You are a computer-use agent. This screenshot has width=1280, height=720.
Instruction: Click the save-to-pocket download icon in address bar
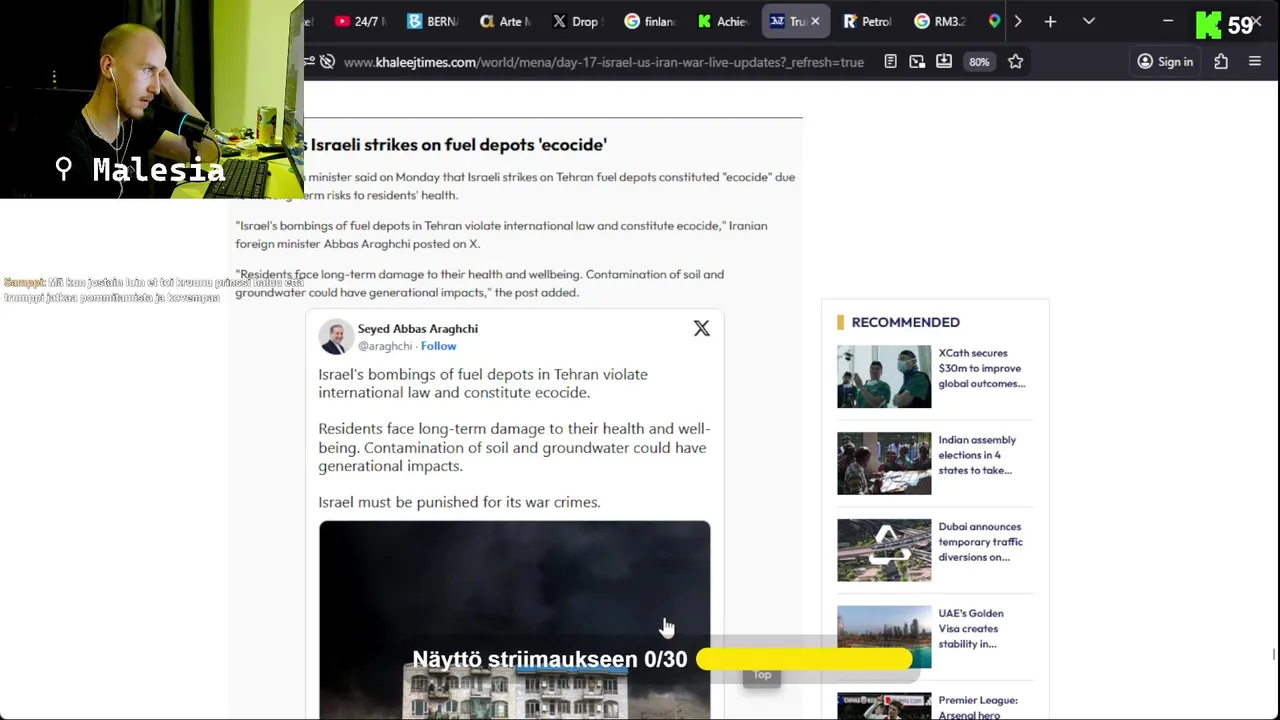point(944,62)
